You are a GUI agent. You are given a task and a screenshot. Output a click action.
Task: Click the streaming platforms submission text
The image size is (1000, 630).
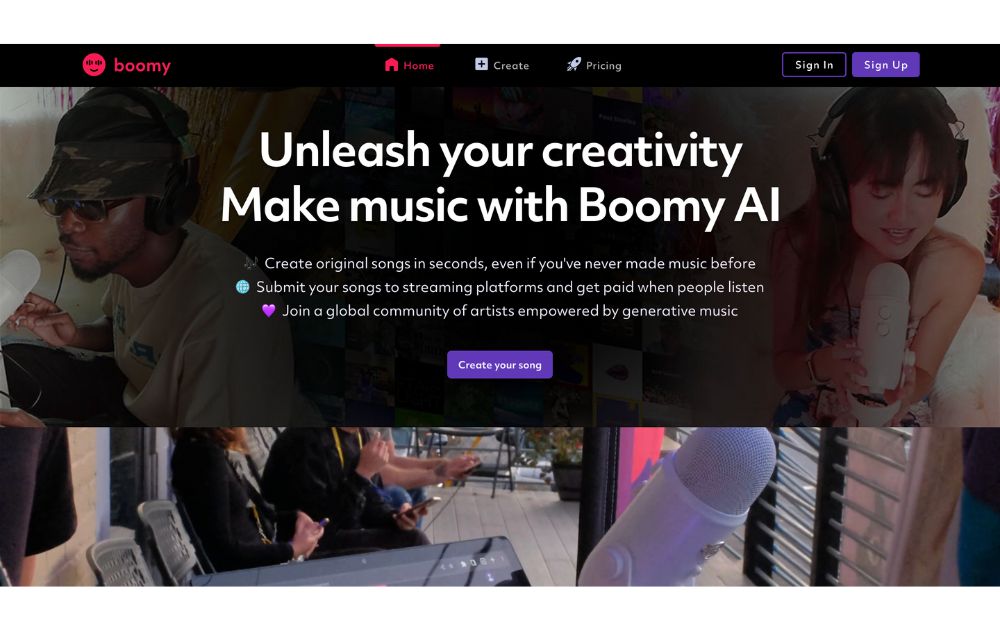(510, 287)
